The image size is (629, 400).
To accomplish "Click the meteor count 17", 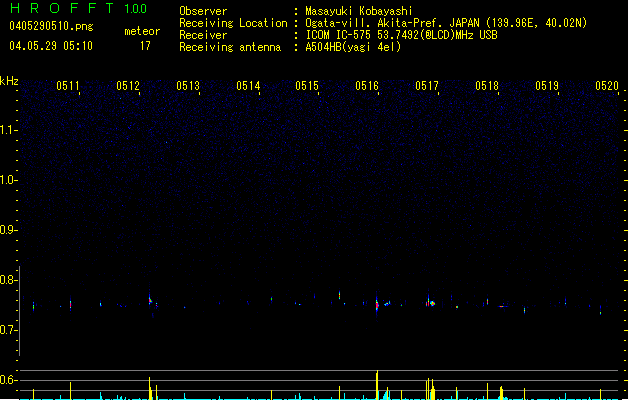I will (x=145, y=46).
